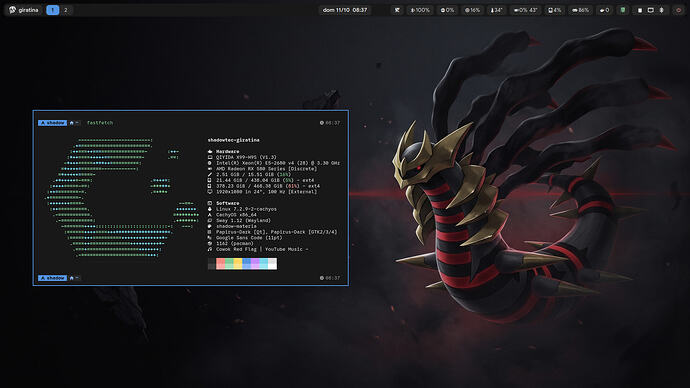This screenshot has width=690, height=388.
Task: Open the red power menu icon
Action: point(678,10)
